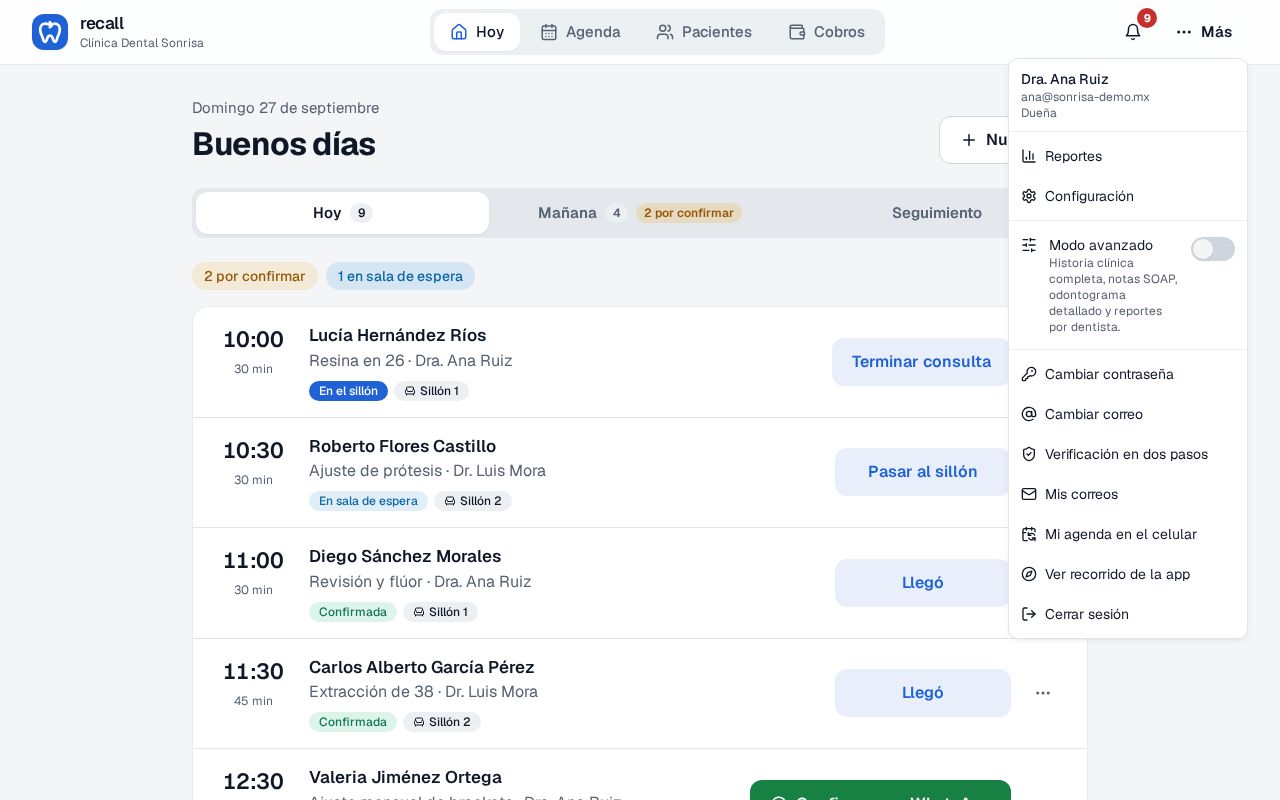Mark Carlos Alberto García Pérez as Llegó

[x=923, y=693]
